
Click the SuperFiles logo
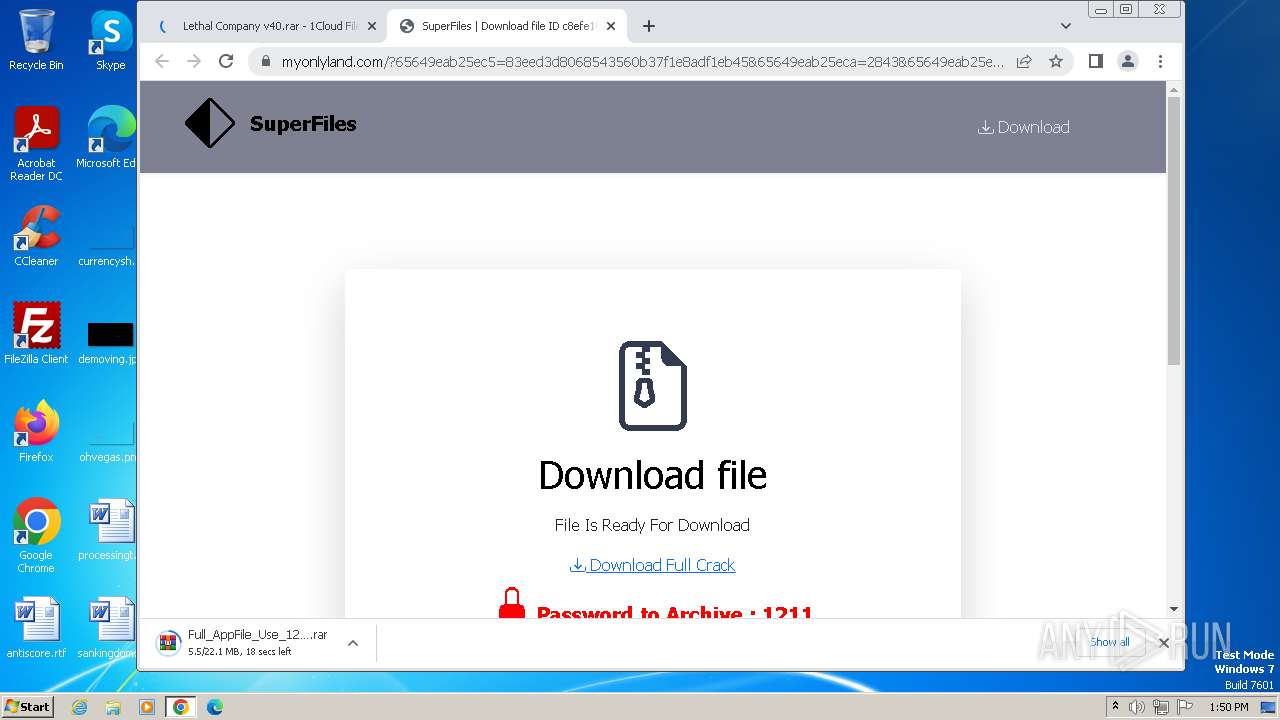point(210,123)
